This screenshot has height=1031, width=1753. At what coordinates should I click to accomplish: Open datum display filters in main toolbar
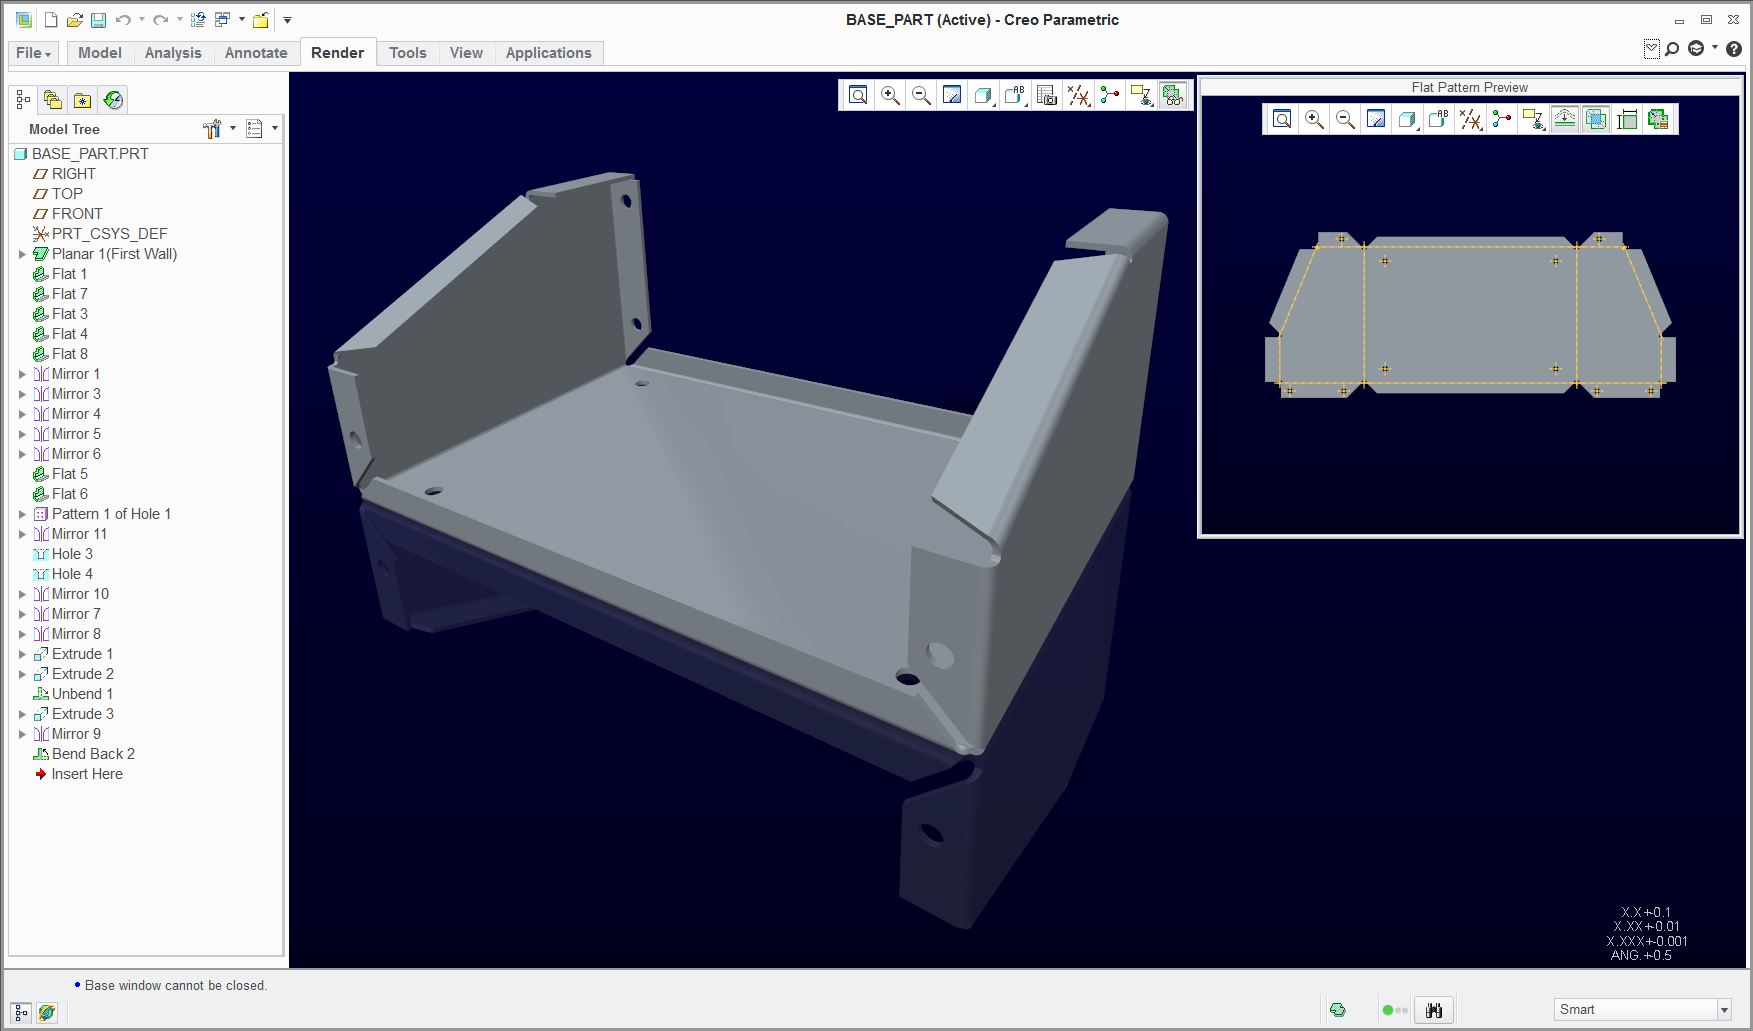click(x=1078, y=95)
